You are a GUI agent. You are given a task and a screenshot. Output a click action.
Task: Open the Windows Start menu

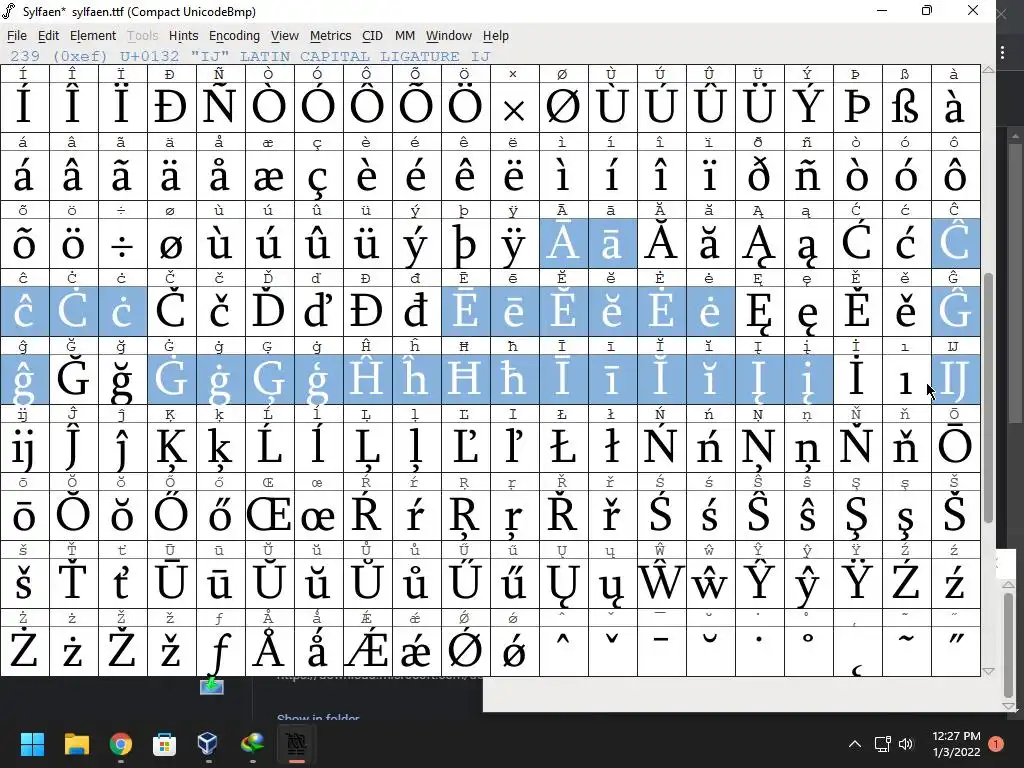(x=32, y=744)
